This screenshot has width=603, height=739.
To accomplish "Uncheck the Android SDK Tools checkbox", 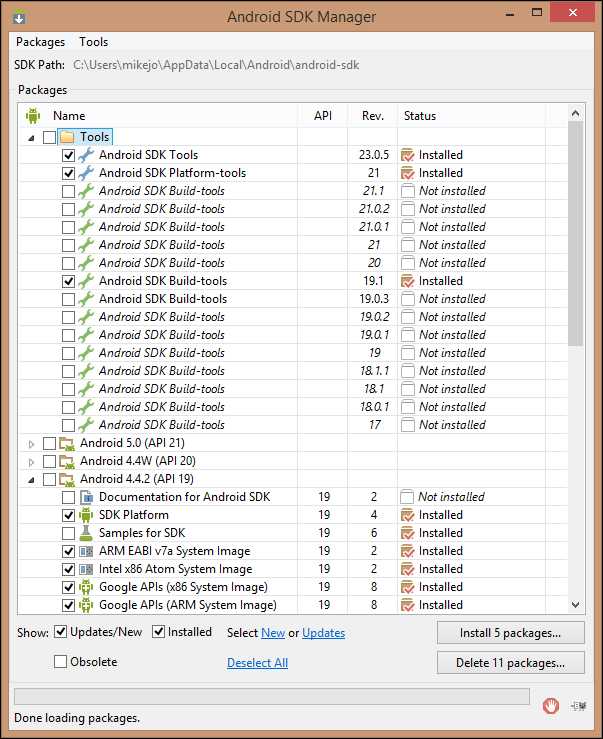I will (68, 155).
